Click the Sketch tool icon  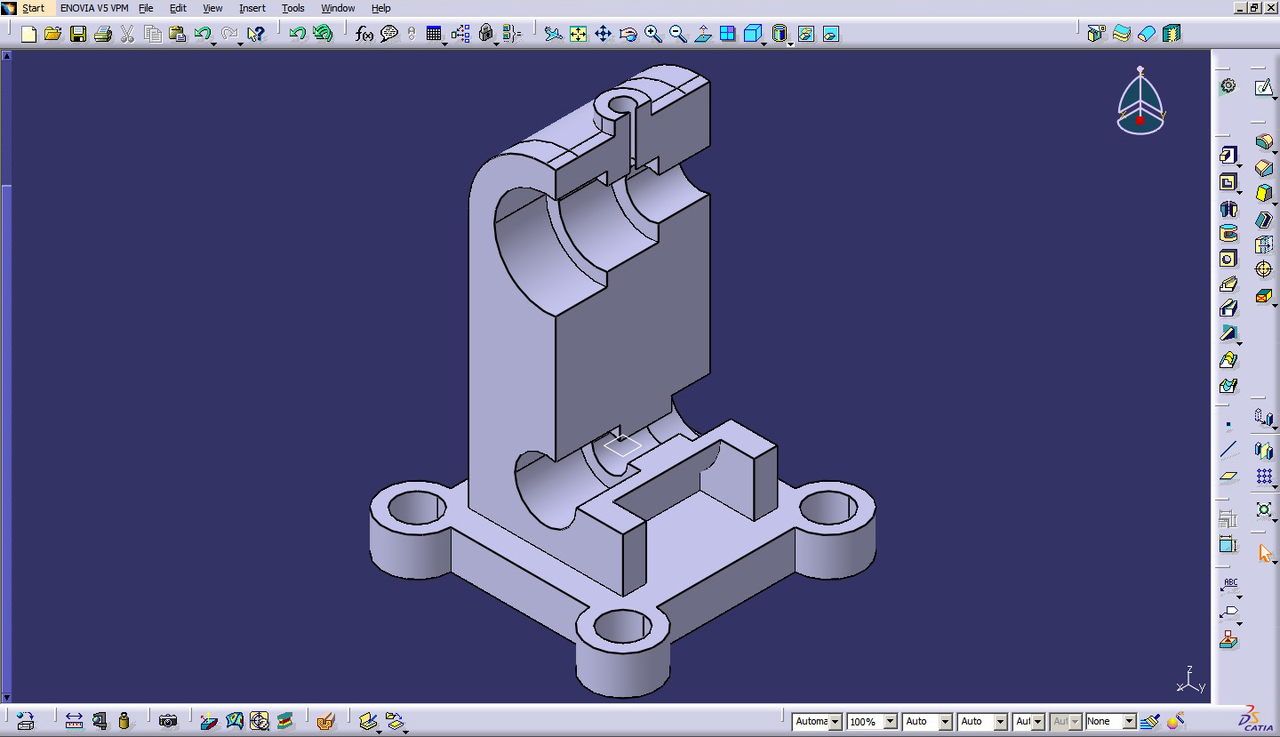point(1264,88)
